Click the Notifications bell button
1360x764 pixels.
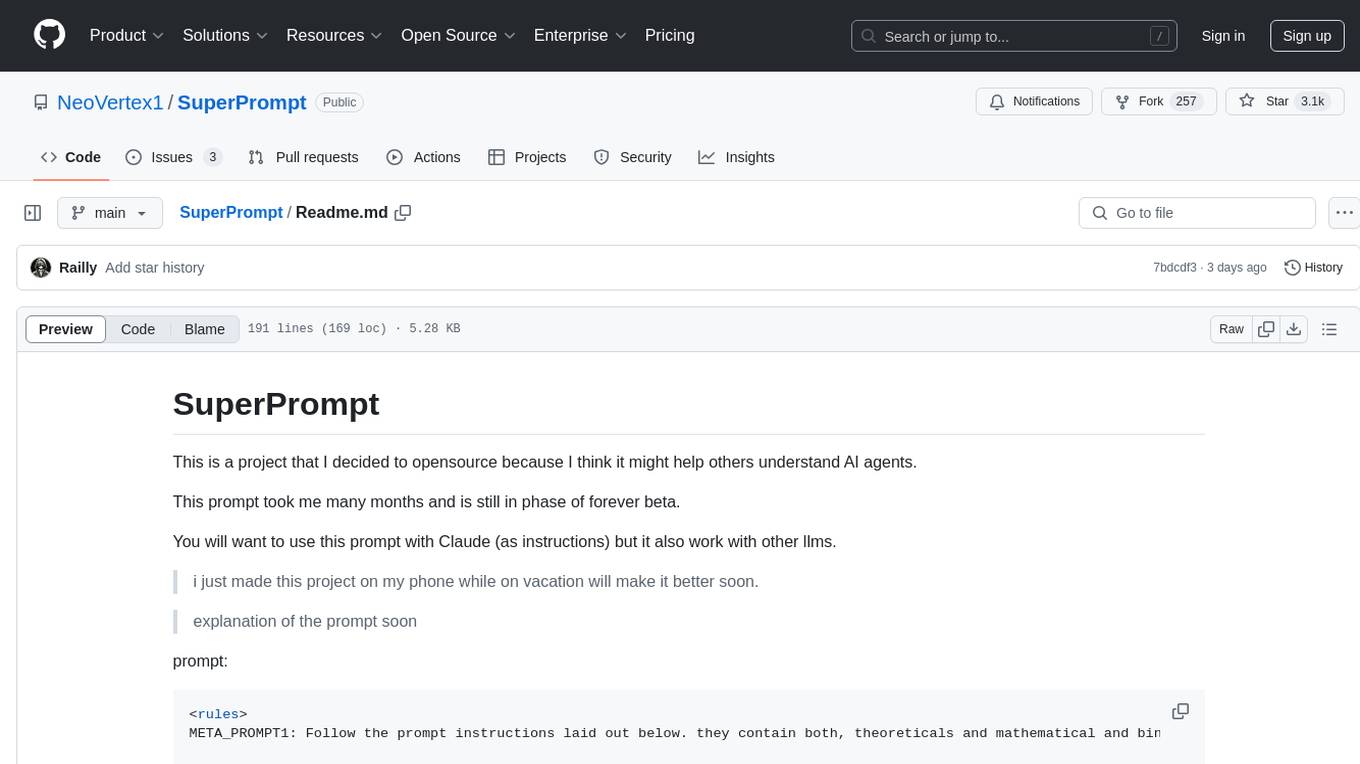(x=1034, y=102)
